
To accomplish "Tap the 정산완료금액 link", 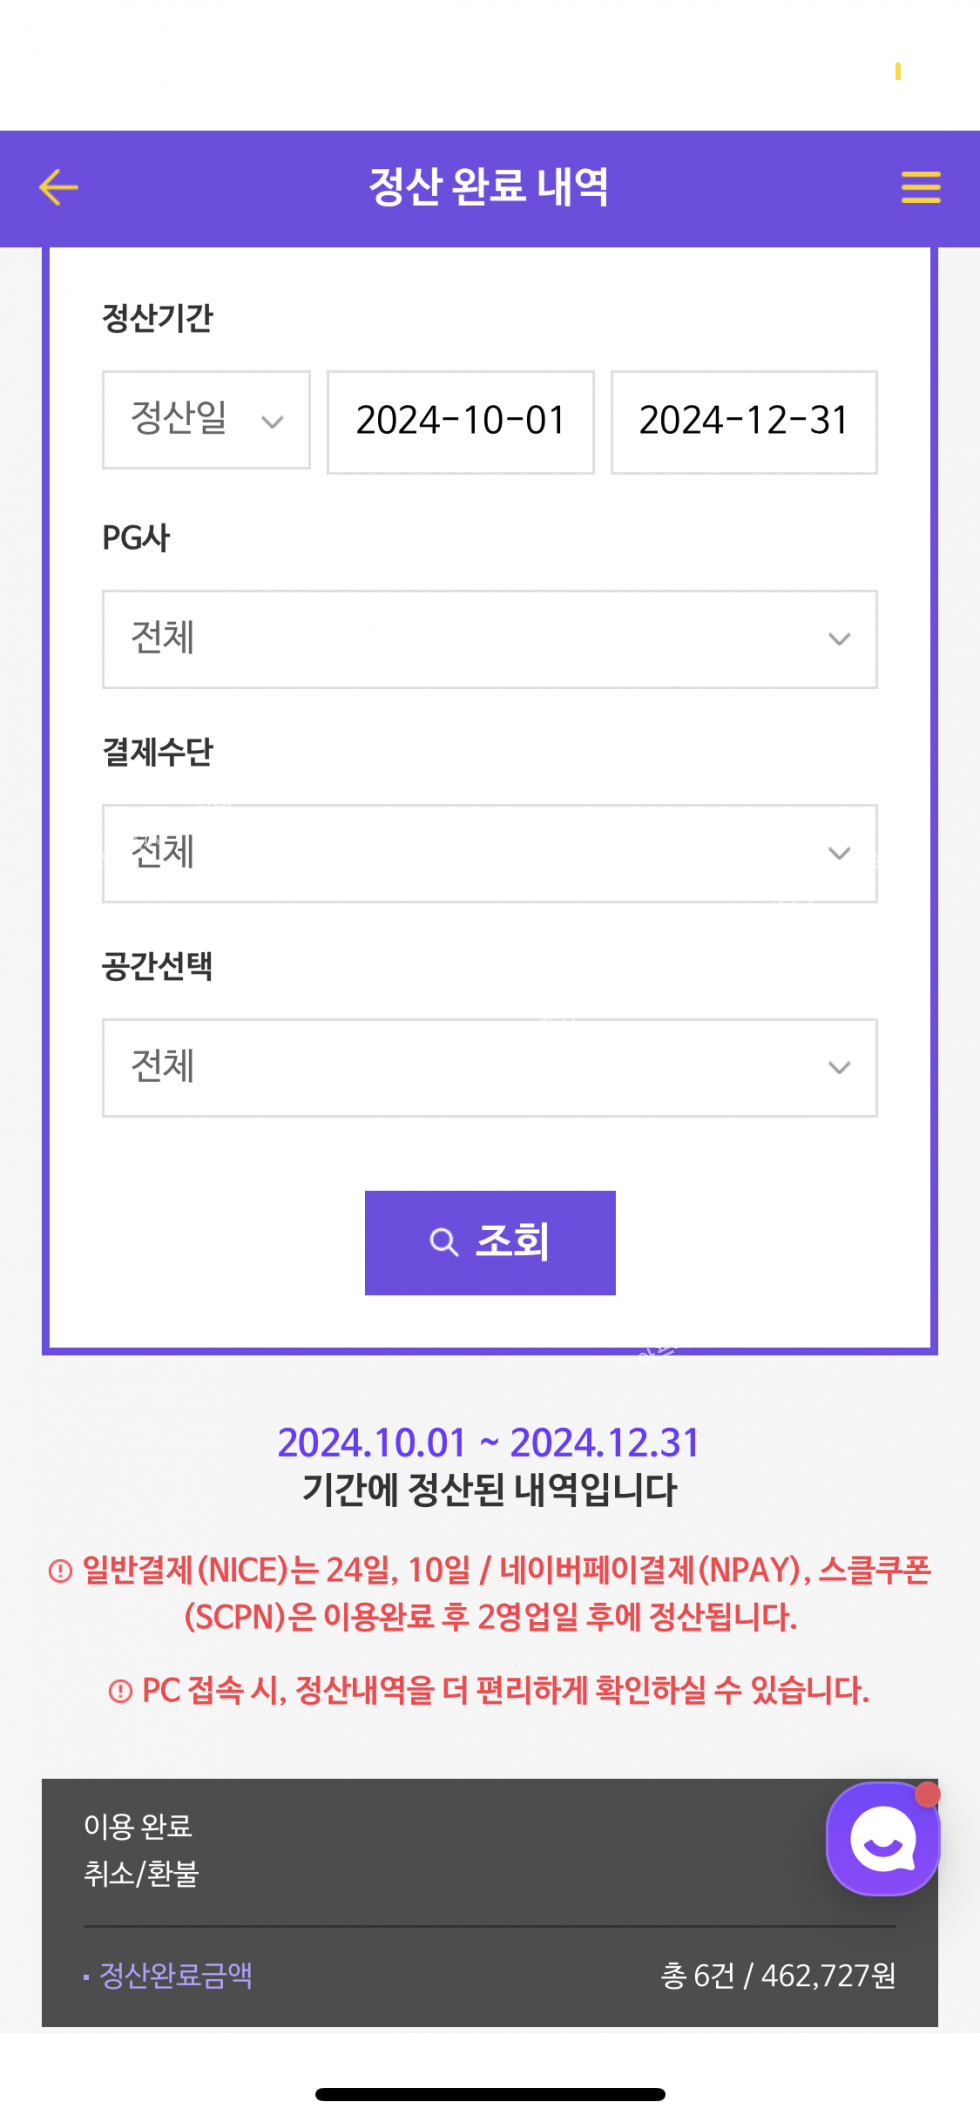I will (176, 1975).
